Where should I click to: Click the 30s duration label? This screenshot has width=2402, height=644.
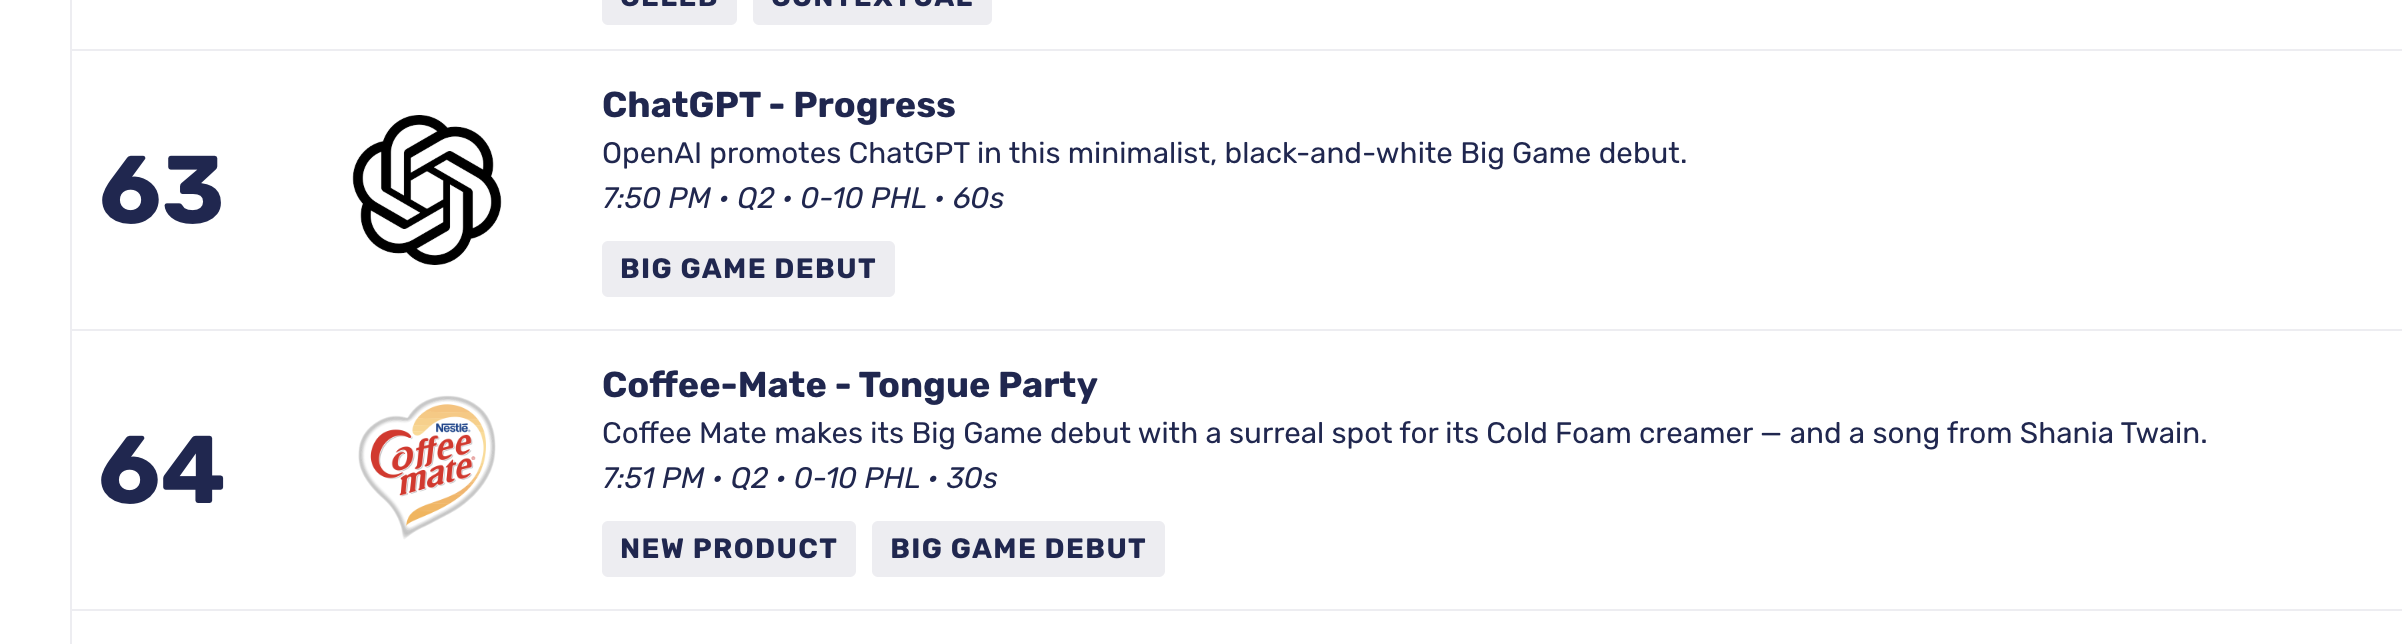click(972, 478)
